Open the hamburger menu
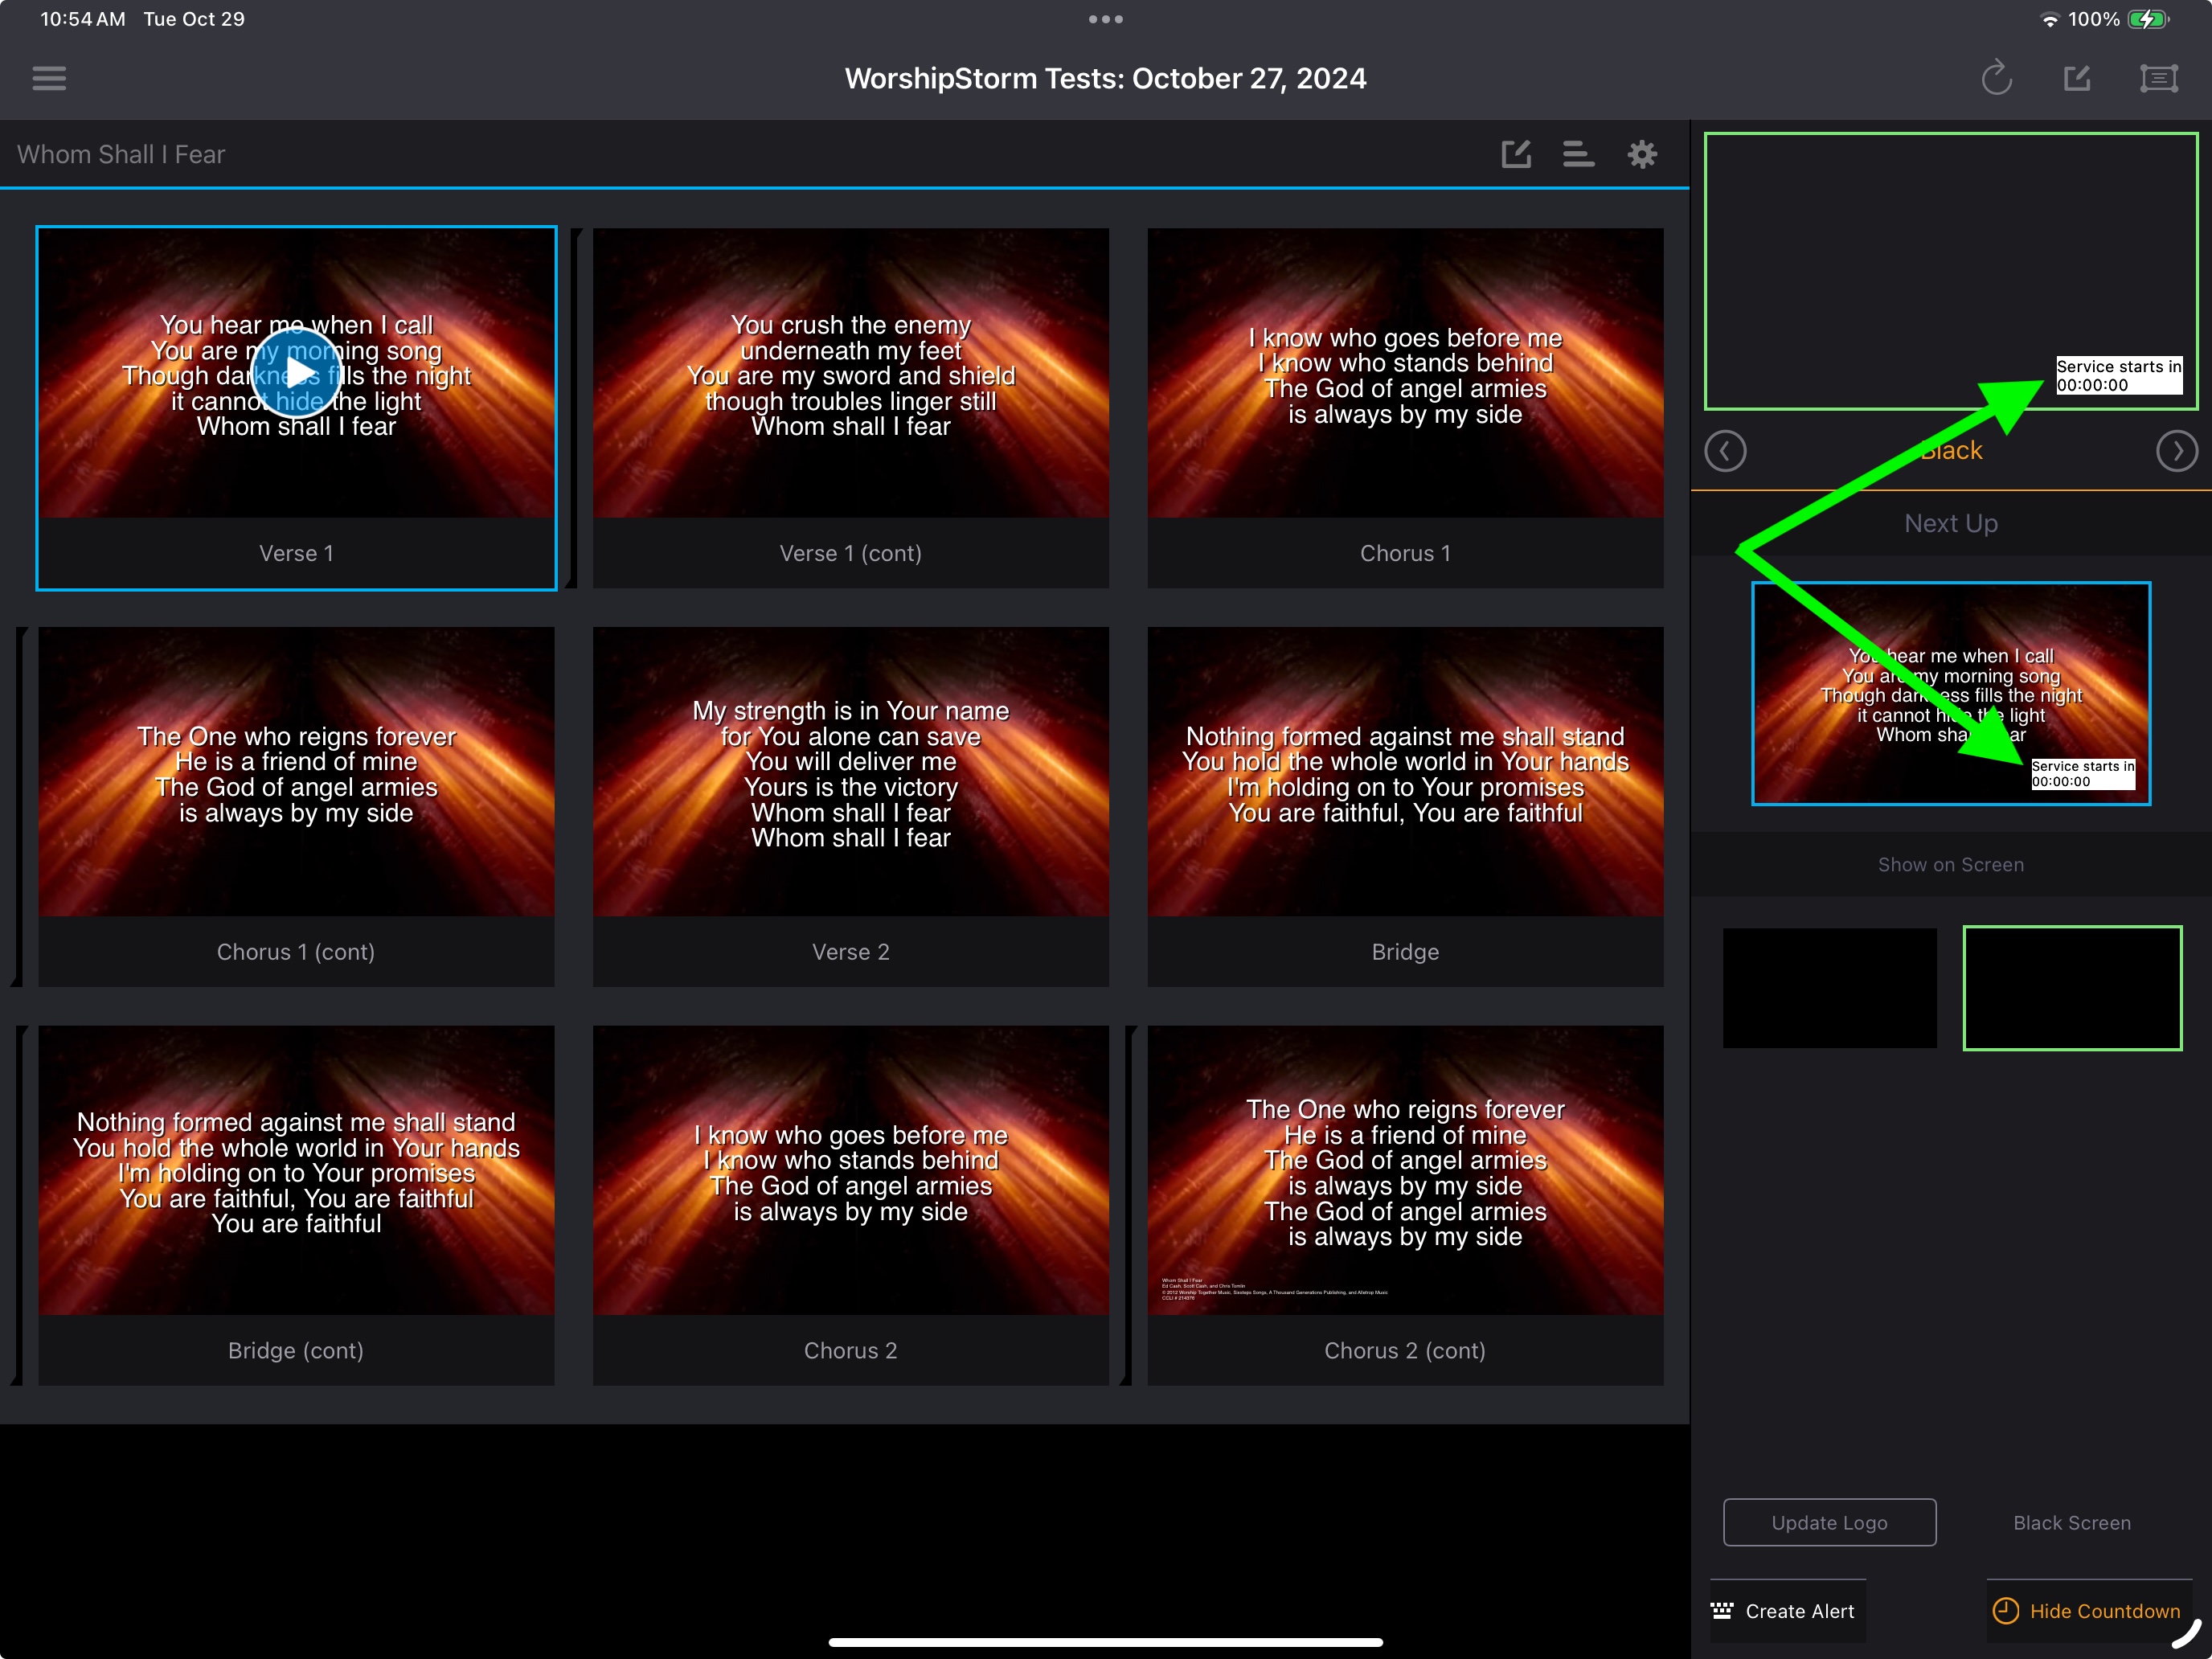This screenshot has width=2212, height=1659. 49,78
